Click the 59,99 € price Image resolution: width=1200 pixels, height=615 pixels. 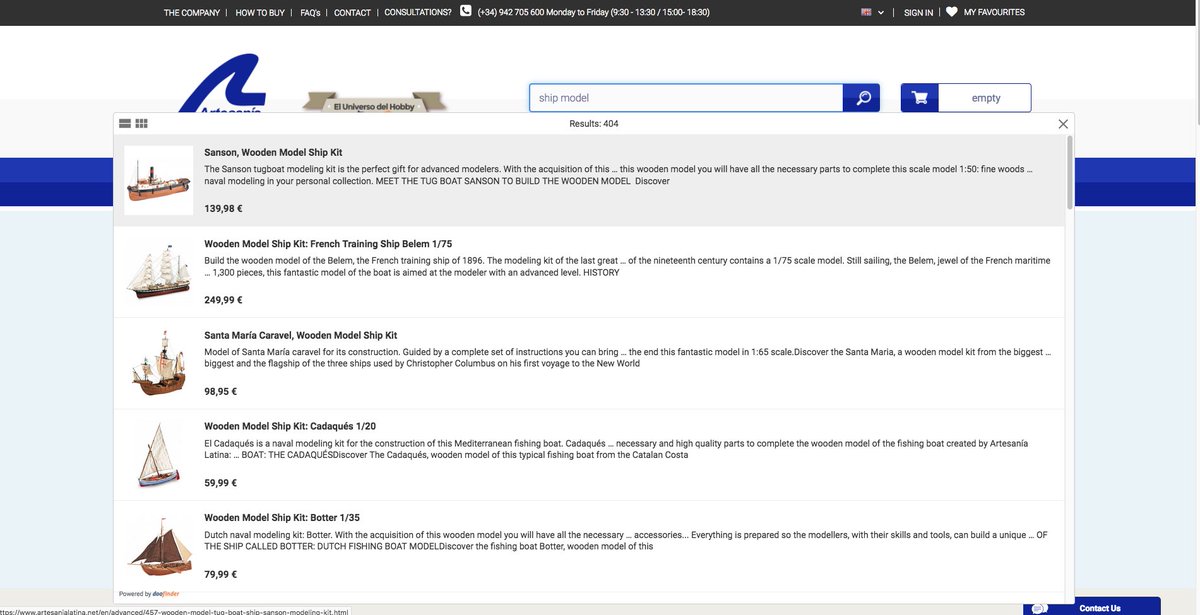[221, 483]
